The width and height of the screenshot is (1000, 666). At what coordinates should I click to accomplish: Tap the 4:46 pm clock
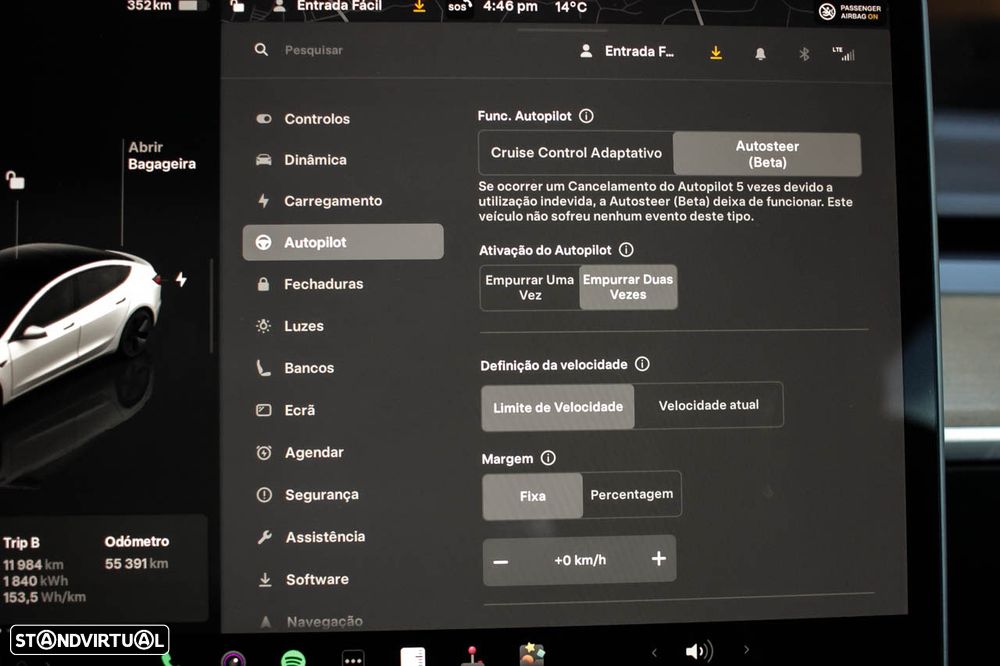510,7
